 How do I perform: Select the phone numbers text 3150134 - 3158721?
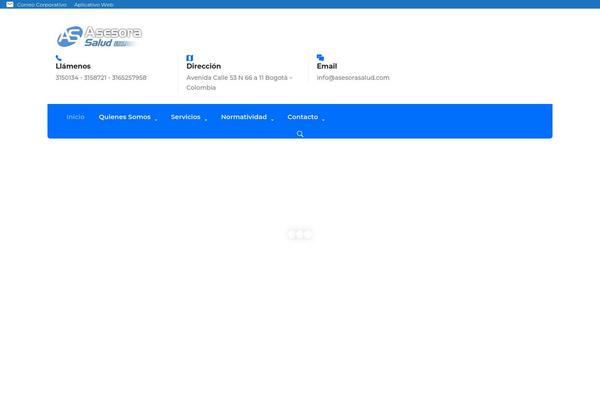point(81,78)
